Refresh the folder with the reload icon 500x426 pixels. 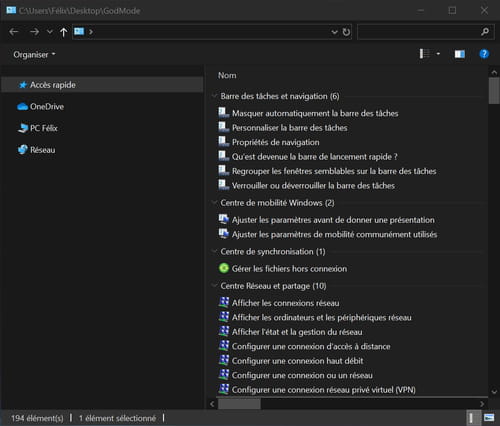tap(346, 32)
